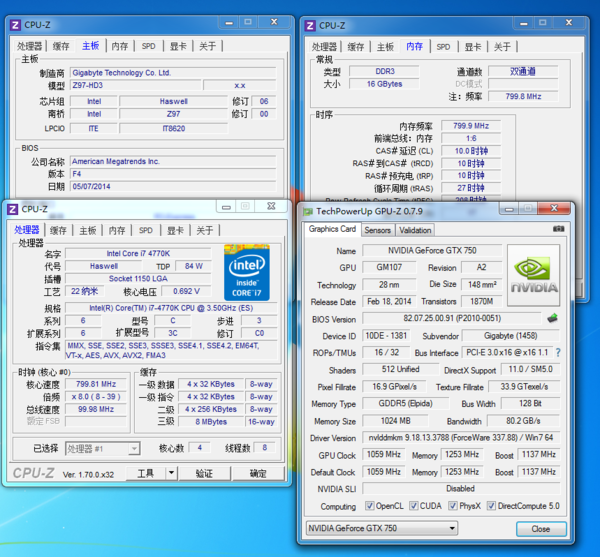Open the 处理器 tab in motherboard CPU-Z window
Image resolution: width=600 pixels, height=557 pixels.
pos(29,46)
